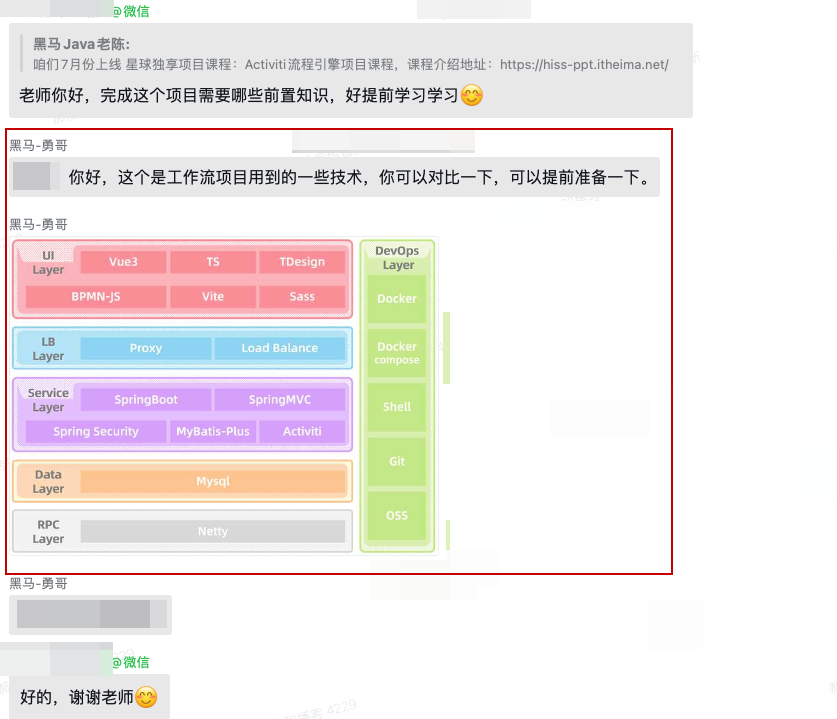Viewport: 837px width, 719px height.
Task: Select the Git block
Action: point(397,461)
